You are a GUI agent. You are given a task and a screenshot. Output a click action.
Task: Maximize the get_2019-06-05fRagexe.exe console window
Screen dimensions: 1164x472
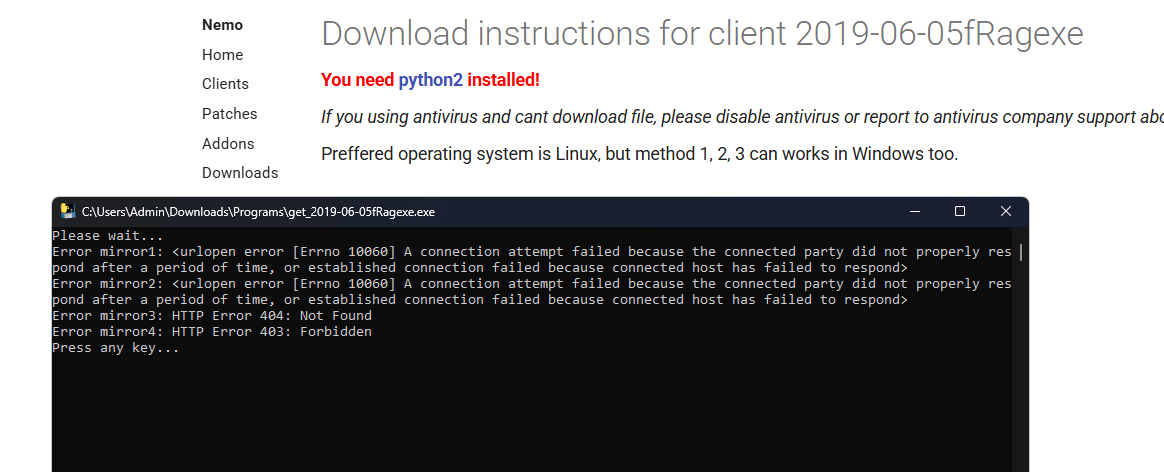[x=960, y=211]
